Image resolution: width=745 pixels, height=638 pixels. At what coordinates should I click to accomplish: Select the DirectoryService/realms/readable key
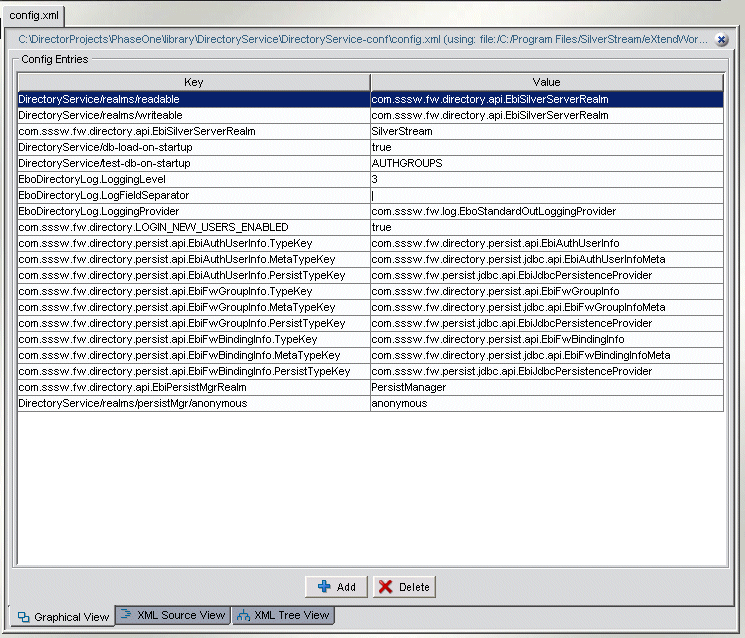(194, 99)
